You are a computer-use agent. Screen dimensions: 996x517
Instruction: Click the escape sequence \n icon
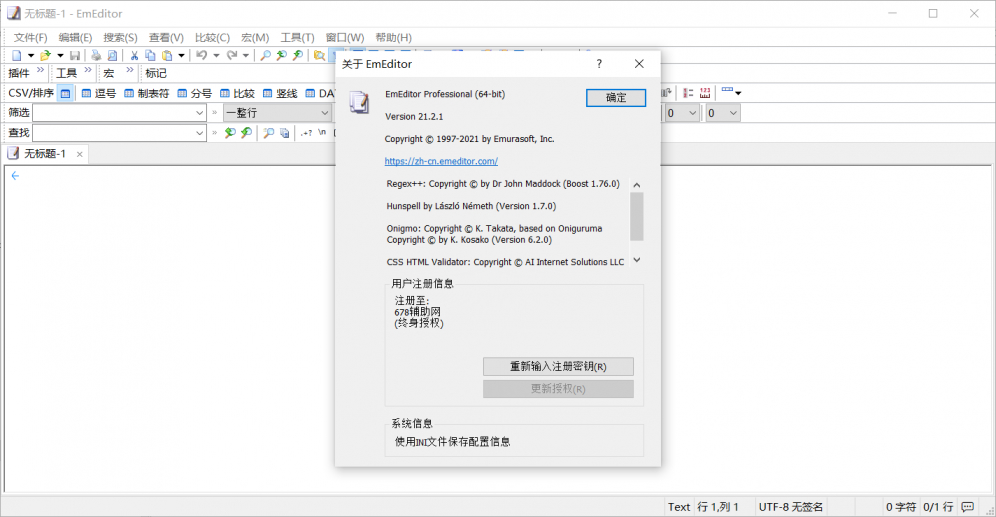[x=322, y=132]
